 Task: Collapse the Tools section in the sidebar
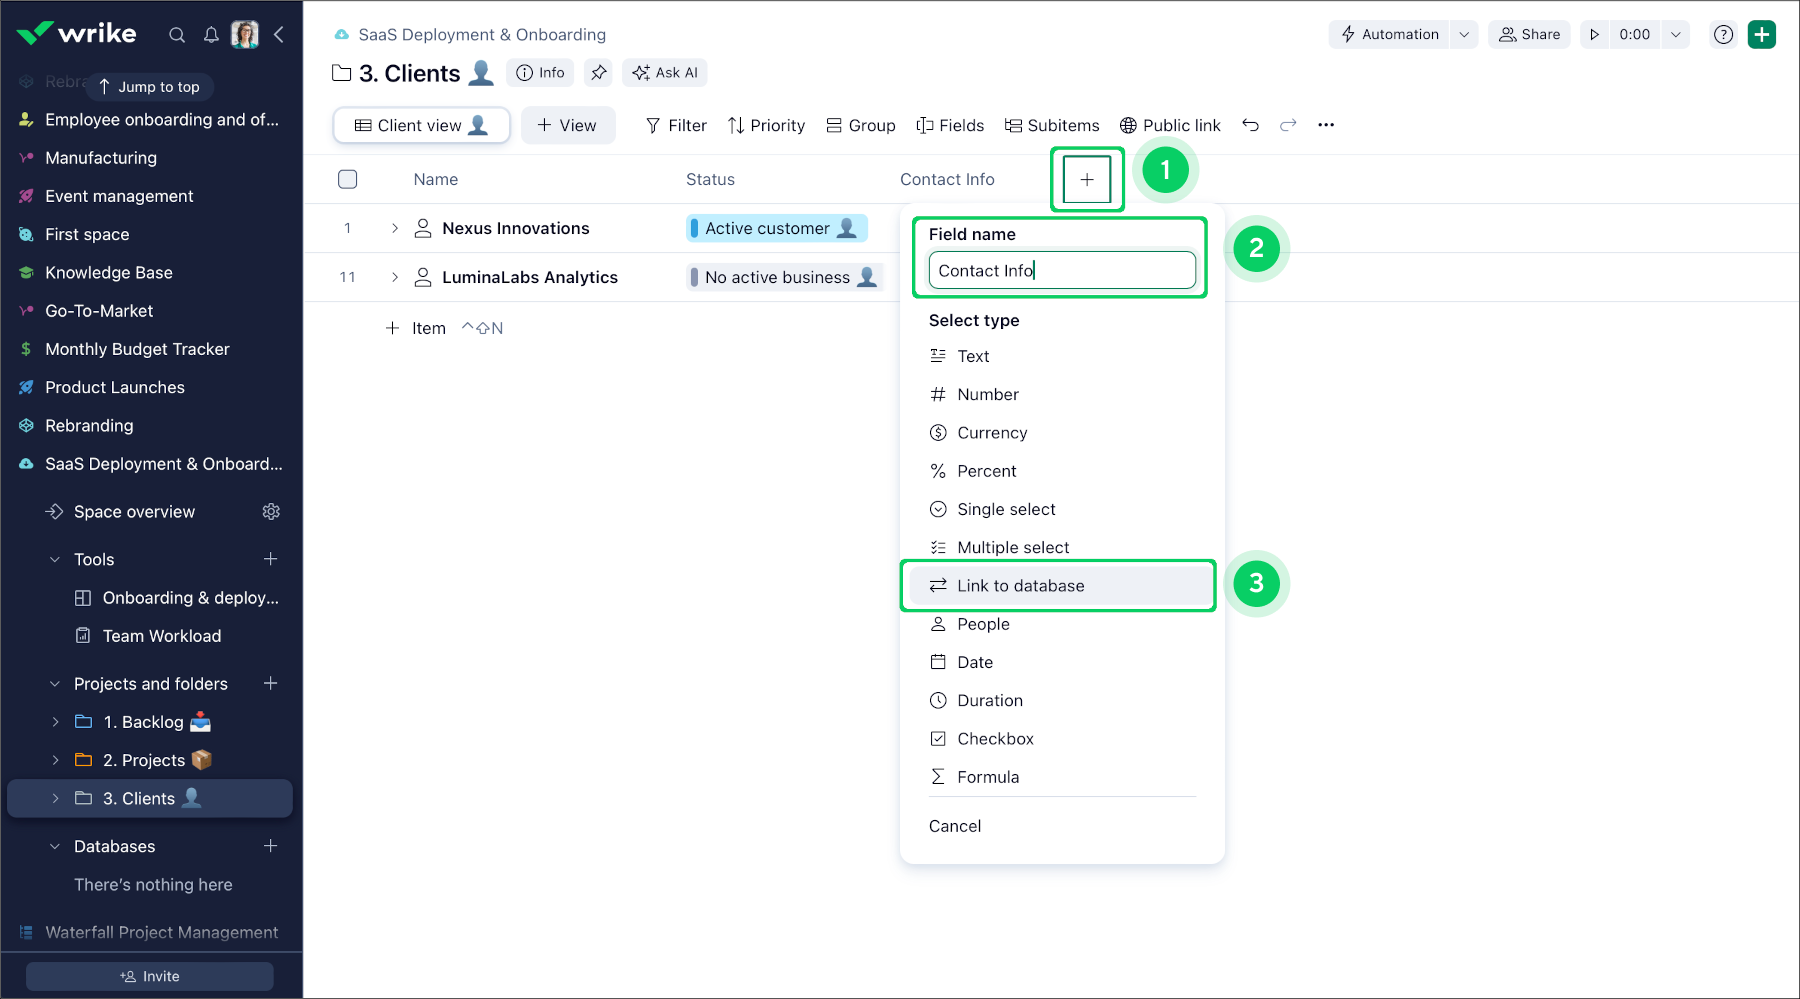pyautogui.click(x=54, y=559)
